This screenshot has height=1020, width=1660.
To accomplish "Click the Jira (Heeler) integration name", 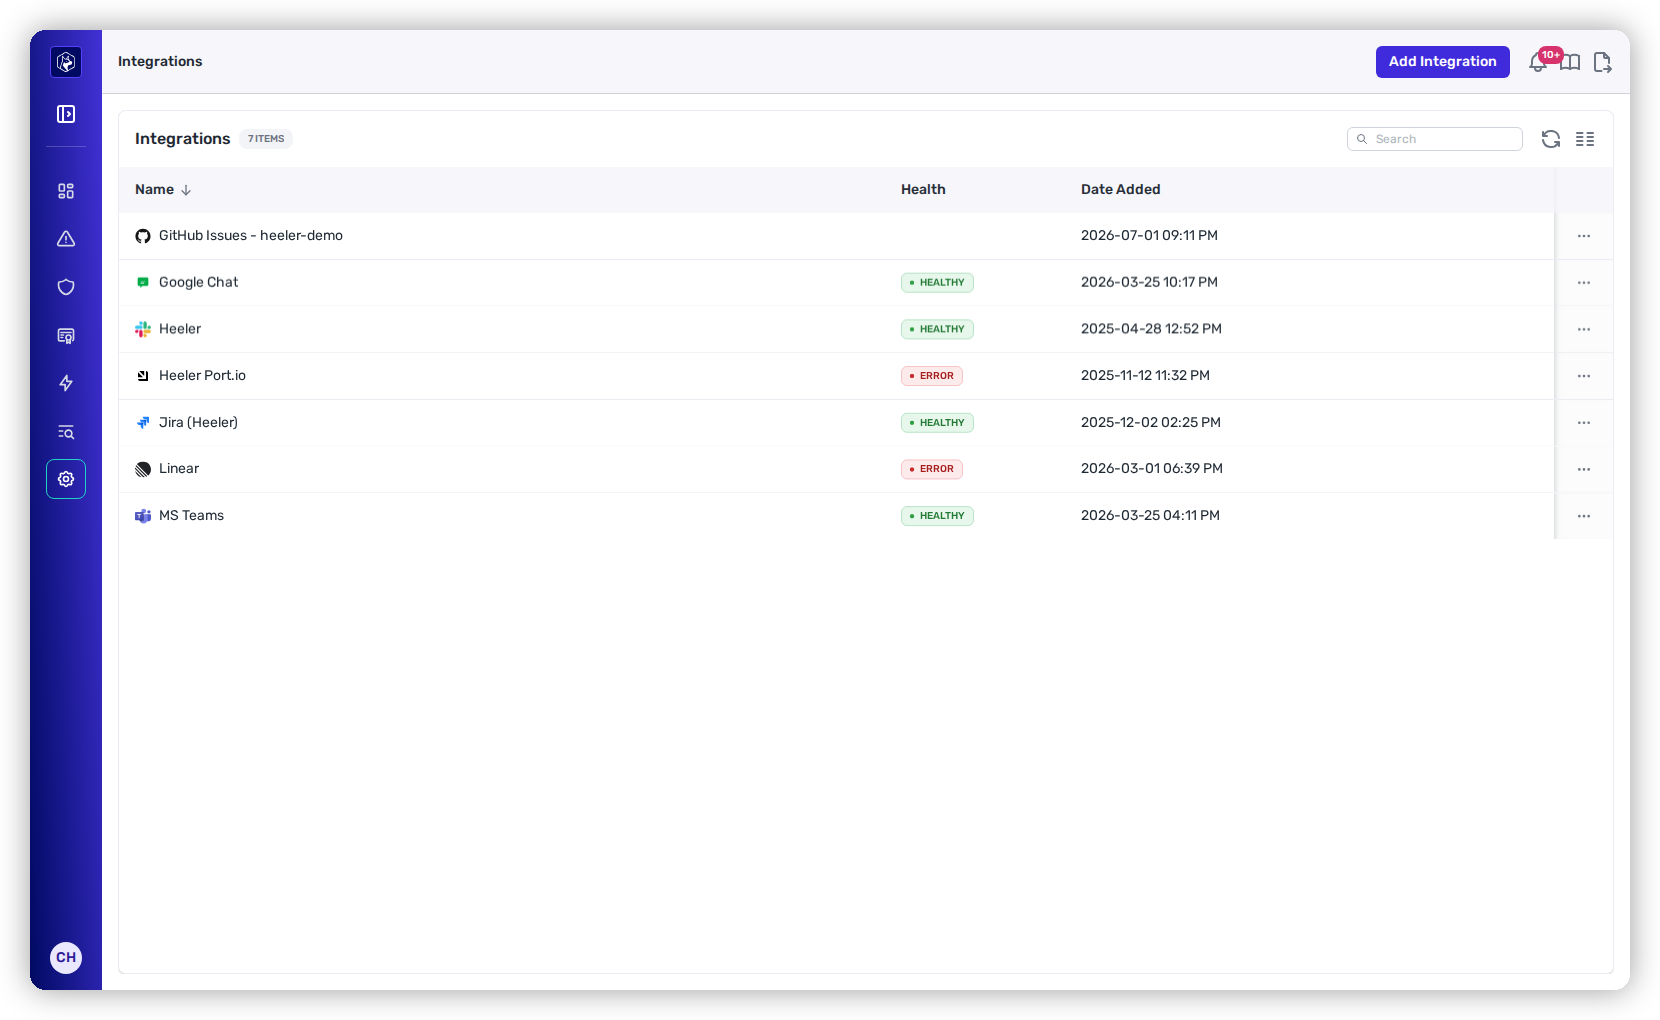I will (198, 423).
